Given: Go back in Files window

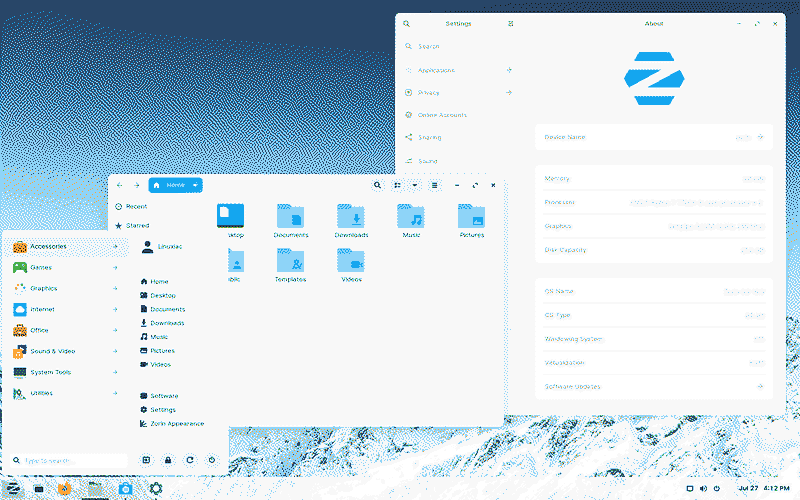Looking at the screenshot, I should point(119,185).
